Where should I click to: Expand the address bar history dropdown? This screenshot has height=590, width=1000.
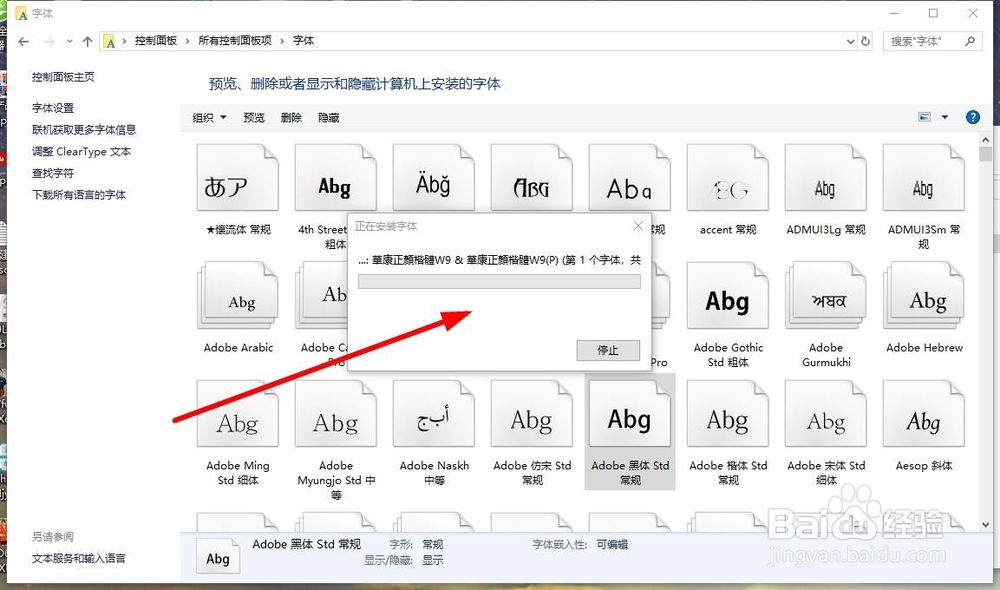[x=850, y=41]
